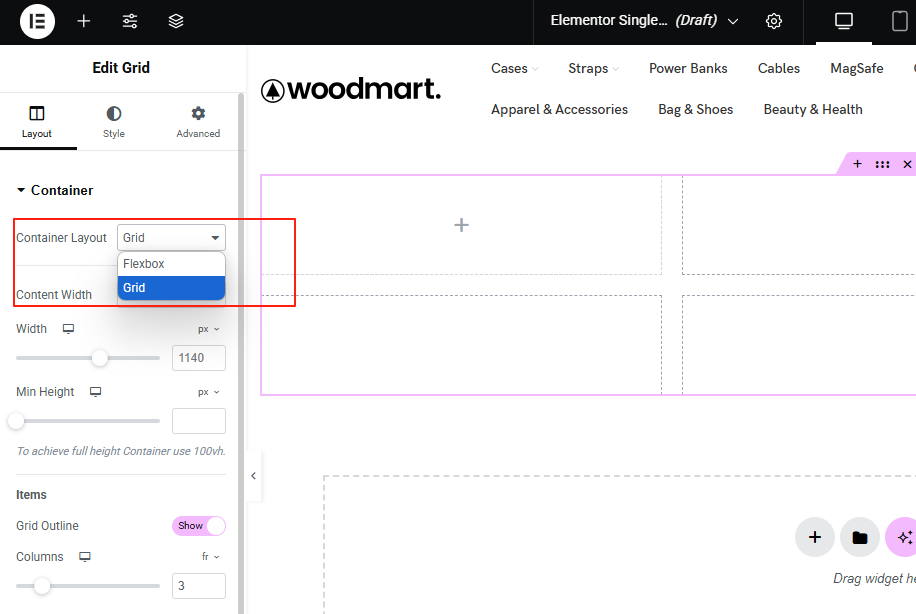Click the Elementor logo icon

pos(37,21)
